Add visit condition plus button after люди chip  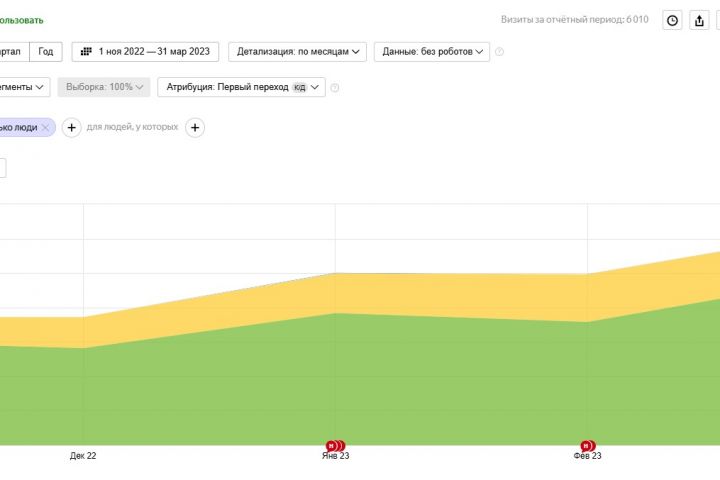(72, 128)
